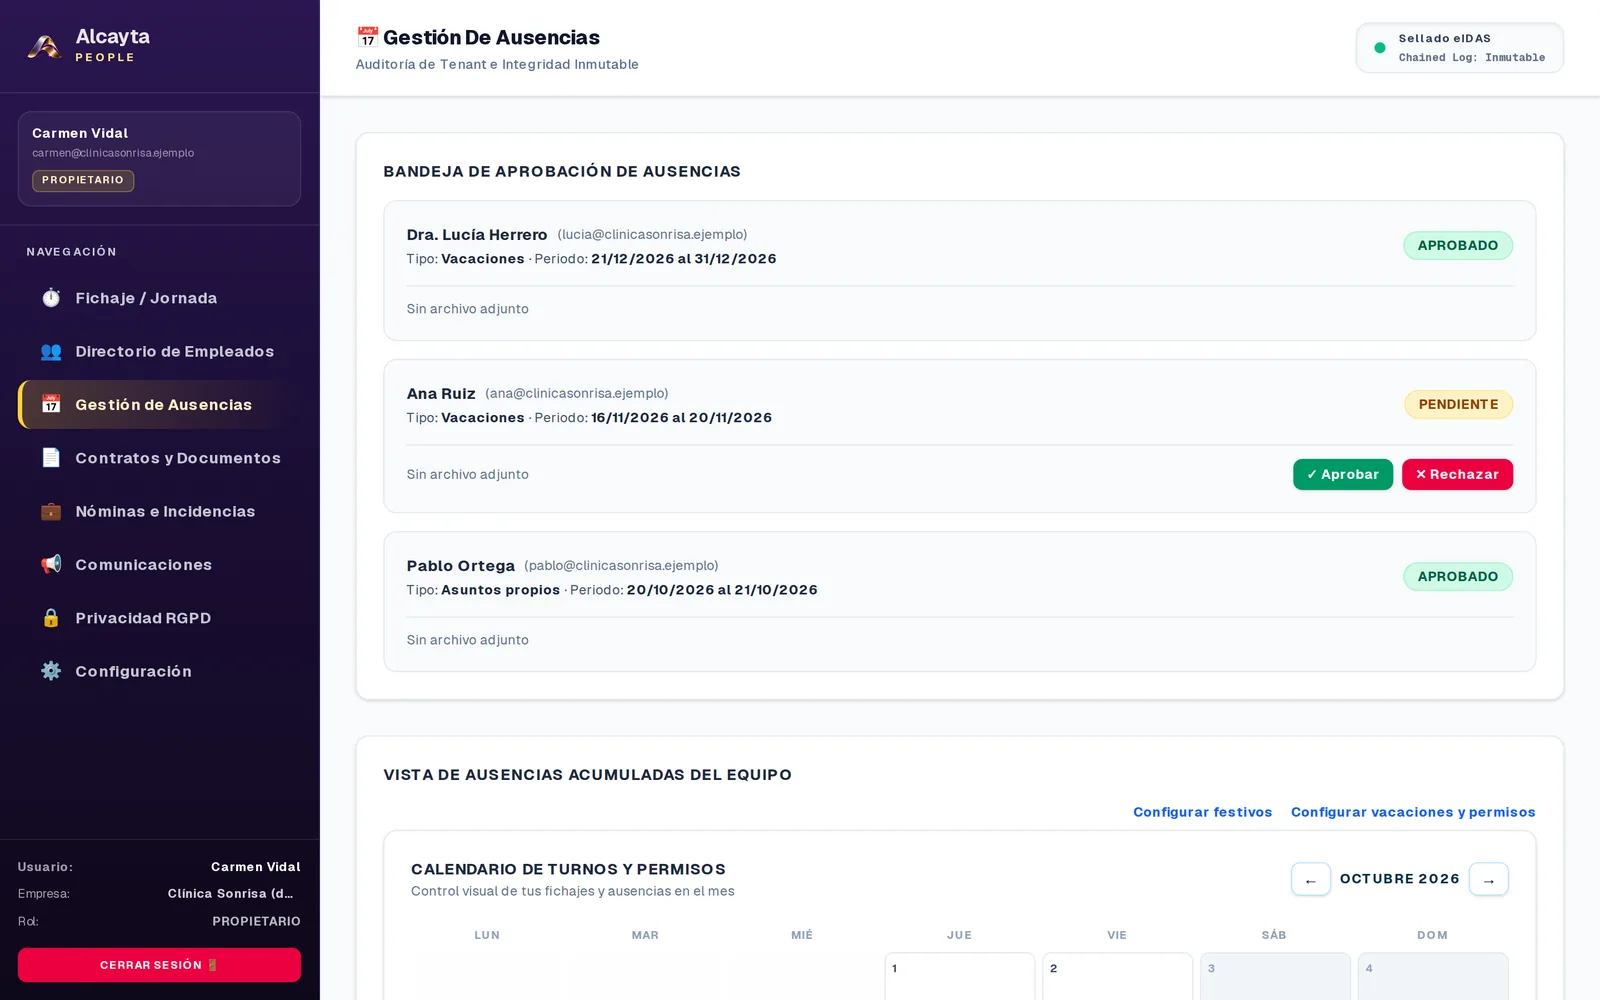The height and width of the screenshot is (1000, 1600).
Task: Click the calendar icon beside Gestión de Ausencias in sidebar
Action: (x=51, y=404)
